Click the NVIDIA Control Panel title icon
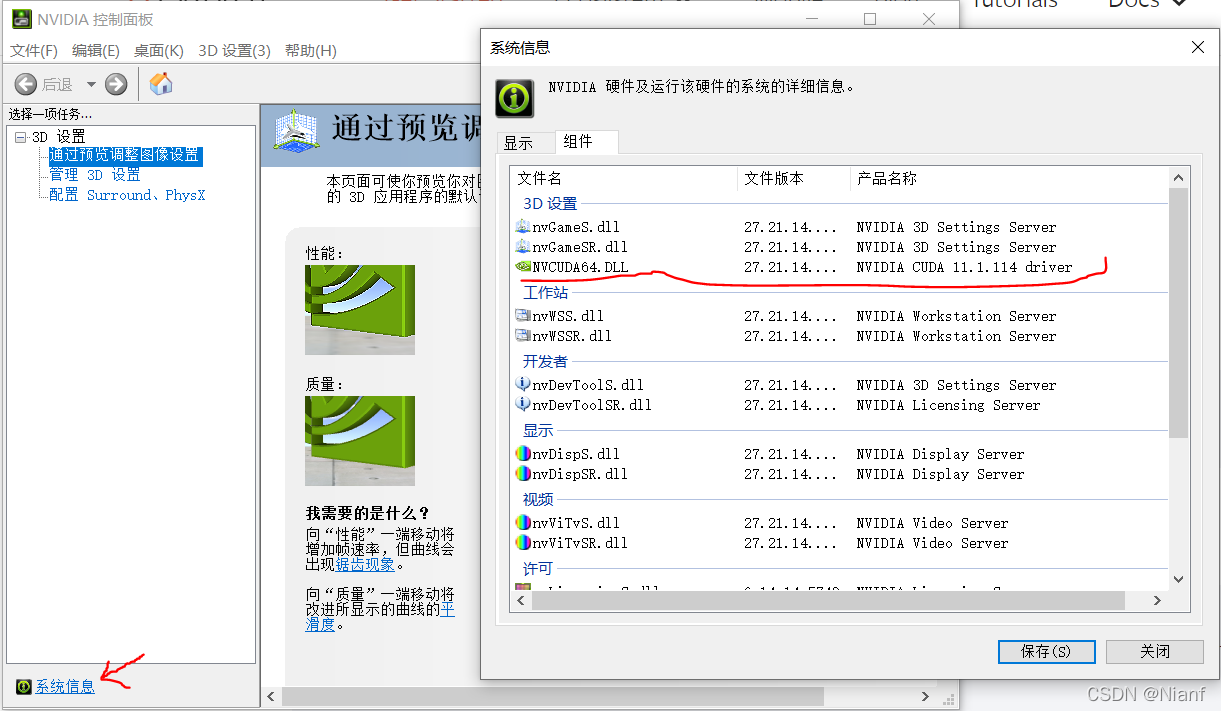The image size is (1221, 711). coord(21,19)
